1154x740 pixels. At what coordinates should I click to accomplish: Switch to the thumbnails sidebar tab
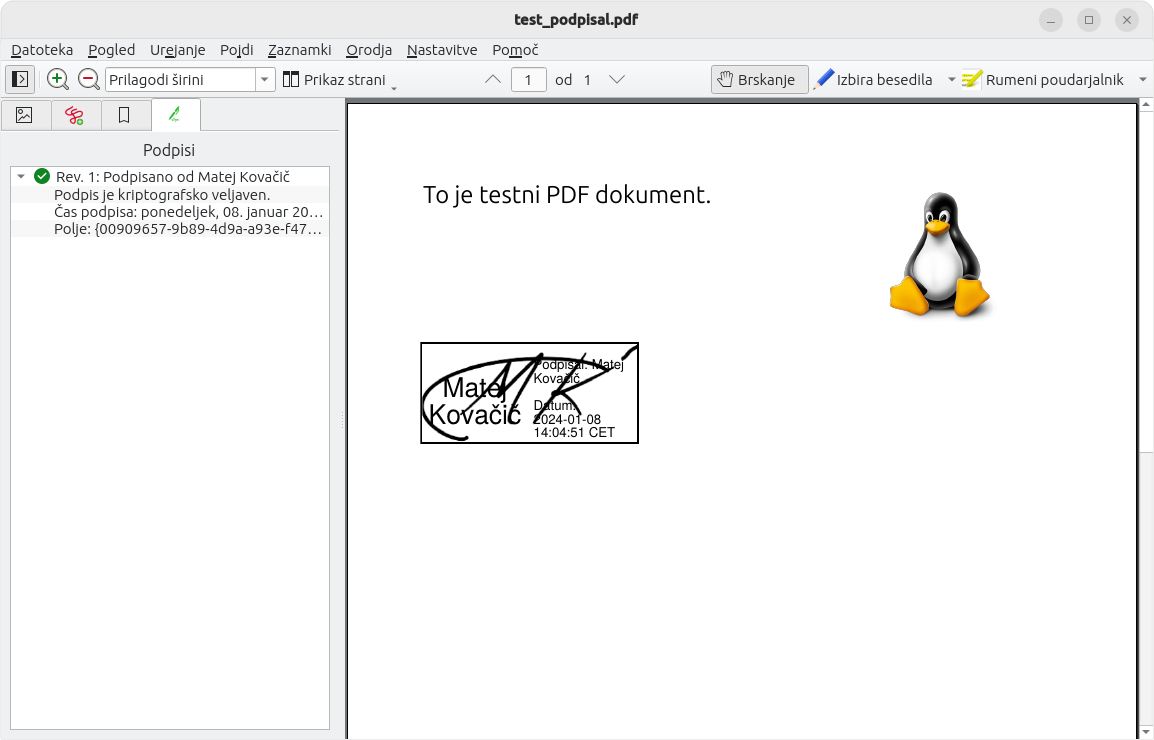(x=24, y=115)
